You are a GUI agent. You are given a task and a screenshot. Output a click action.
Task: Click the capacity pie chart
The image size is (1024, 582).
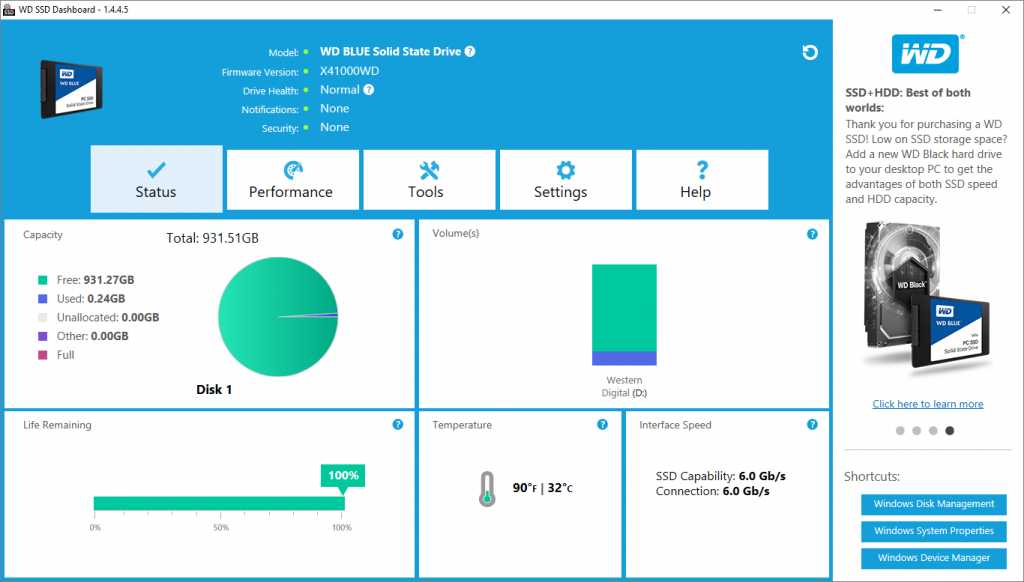278,317
